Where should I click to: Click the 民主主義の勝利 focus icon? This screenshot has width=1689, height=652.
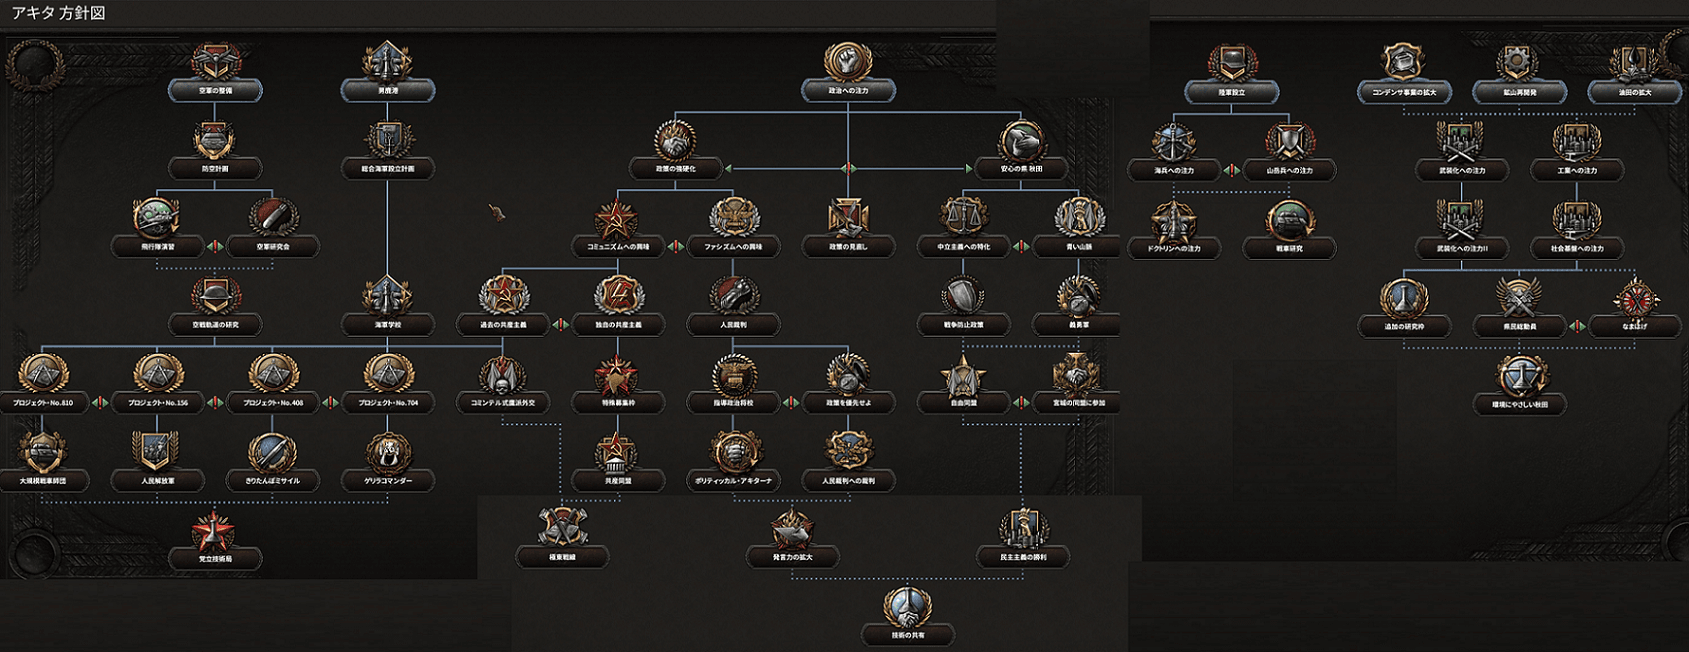(1023, 530)
